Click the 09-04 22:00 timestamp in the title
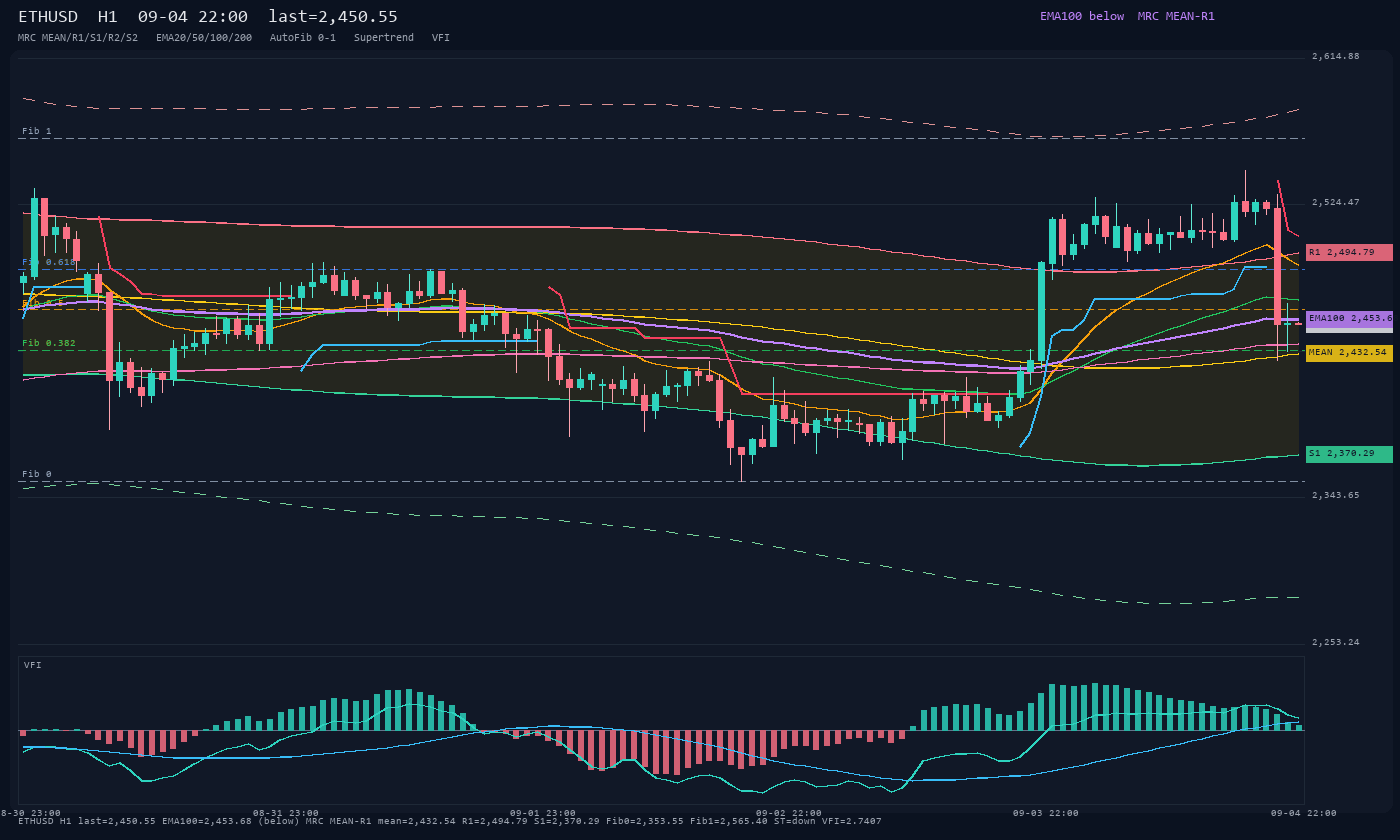 193,17
